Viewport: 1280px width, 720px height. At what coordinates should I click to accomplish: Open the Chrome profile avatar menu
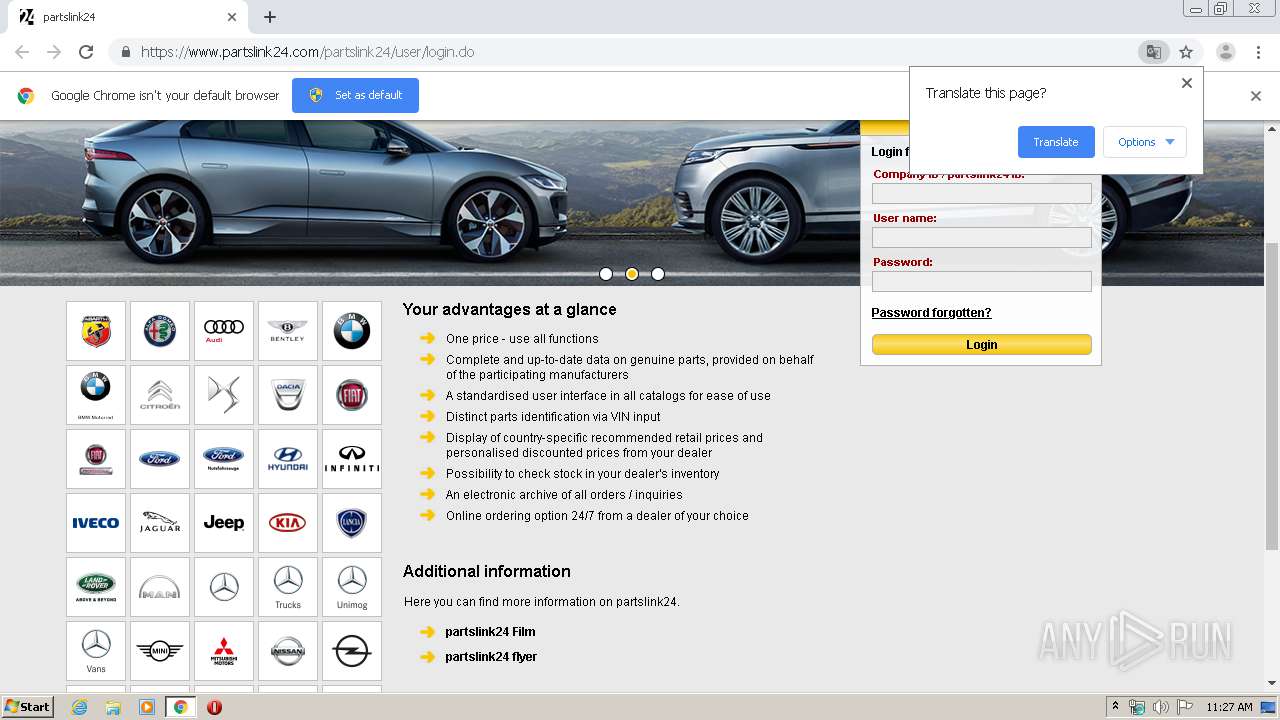tap(1225, 52)
